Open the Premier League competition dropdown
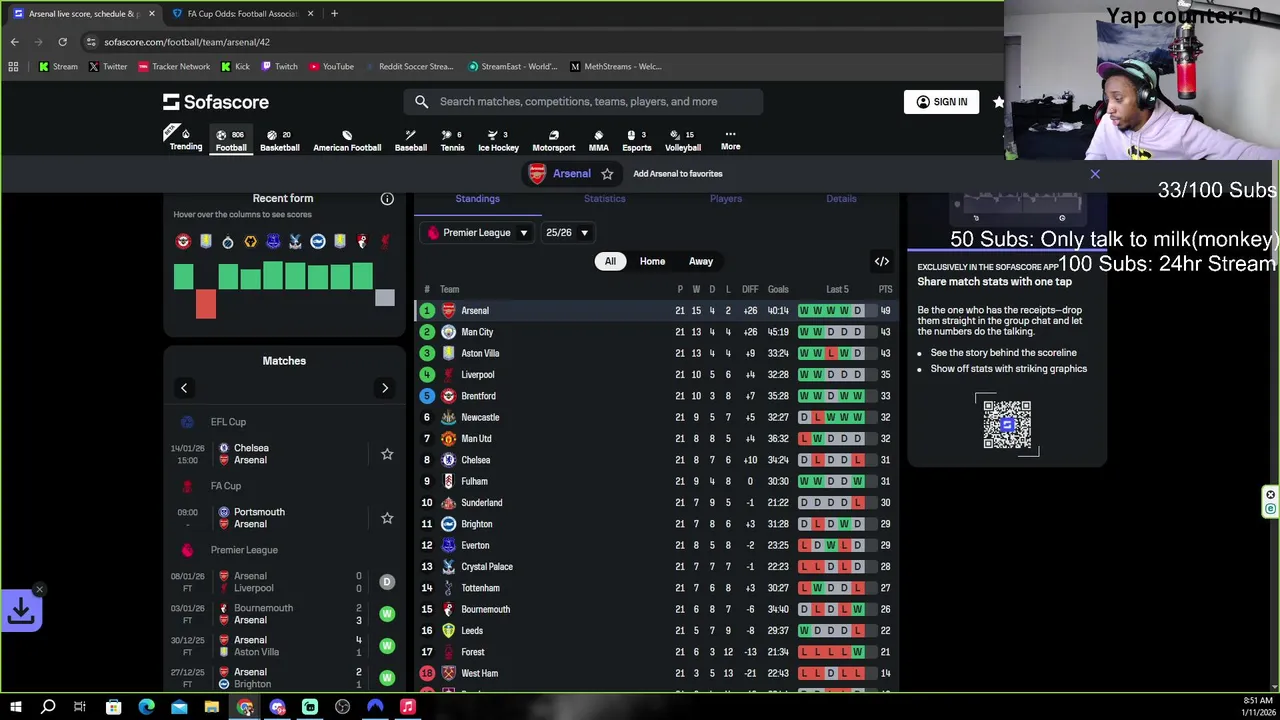 click(x=477, y=233)
